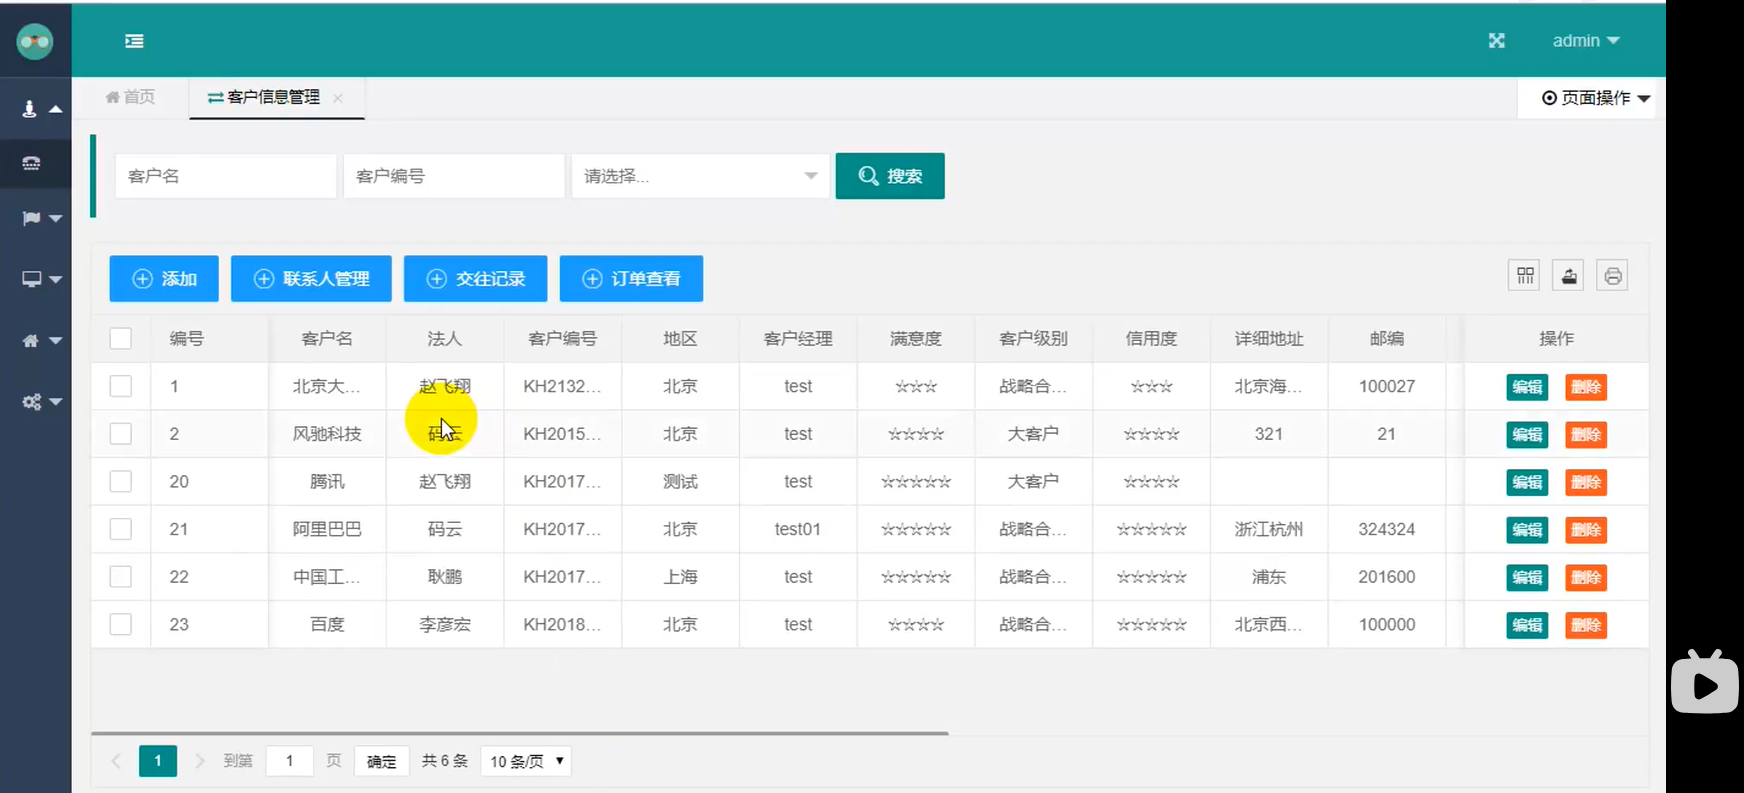The image size is (1744, 793).
Task: Close the 客户信息管理 tab
Action: 338,98
